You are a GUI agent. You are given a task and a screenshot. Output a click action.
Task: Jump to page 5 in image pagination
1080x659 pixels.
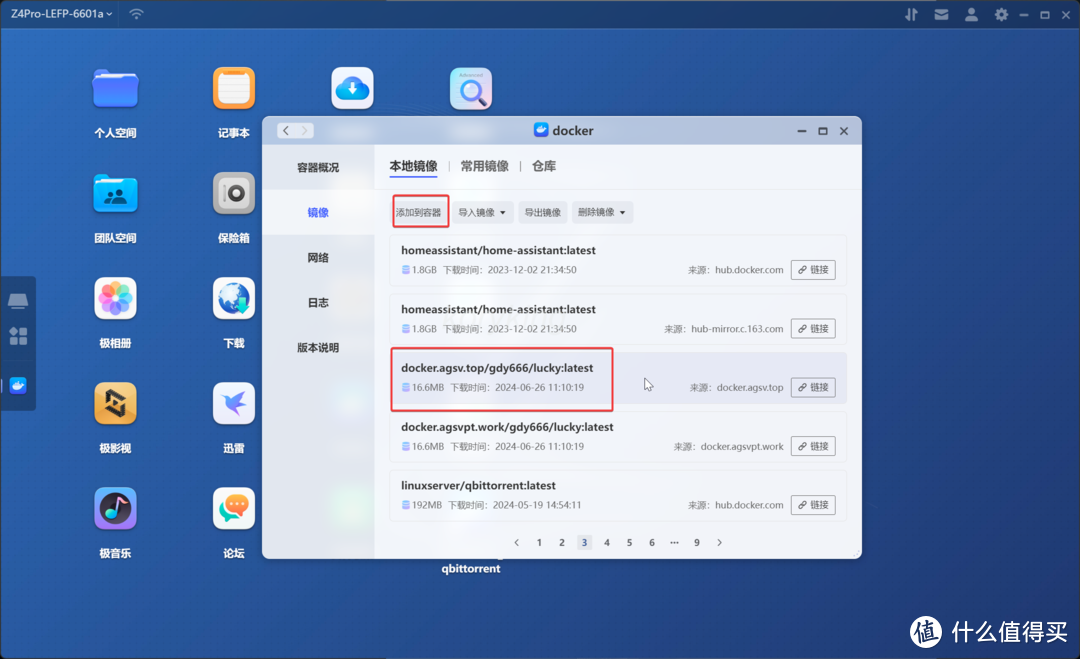click(x=629, y=542)
